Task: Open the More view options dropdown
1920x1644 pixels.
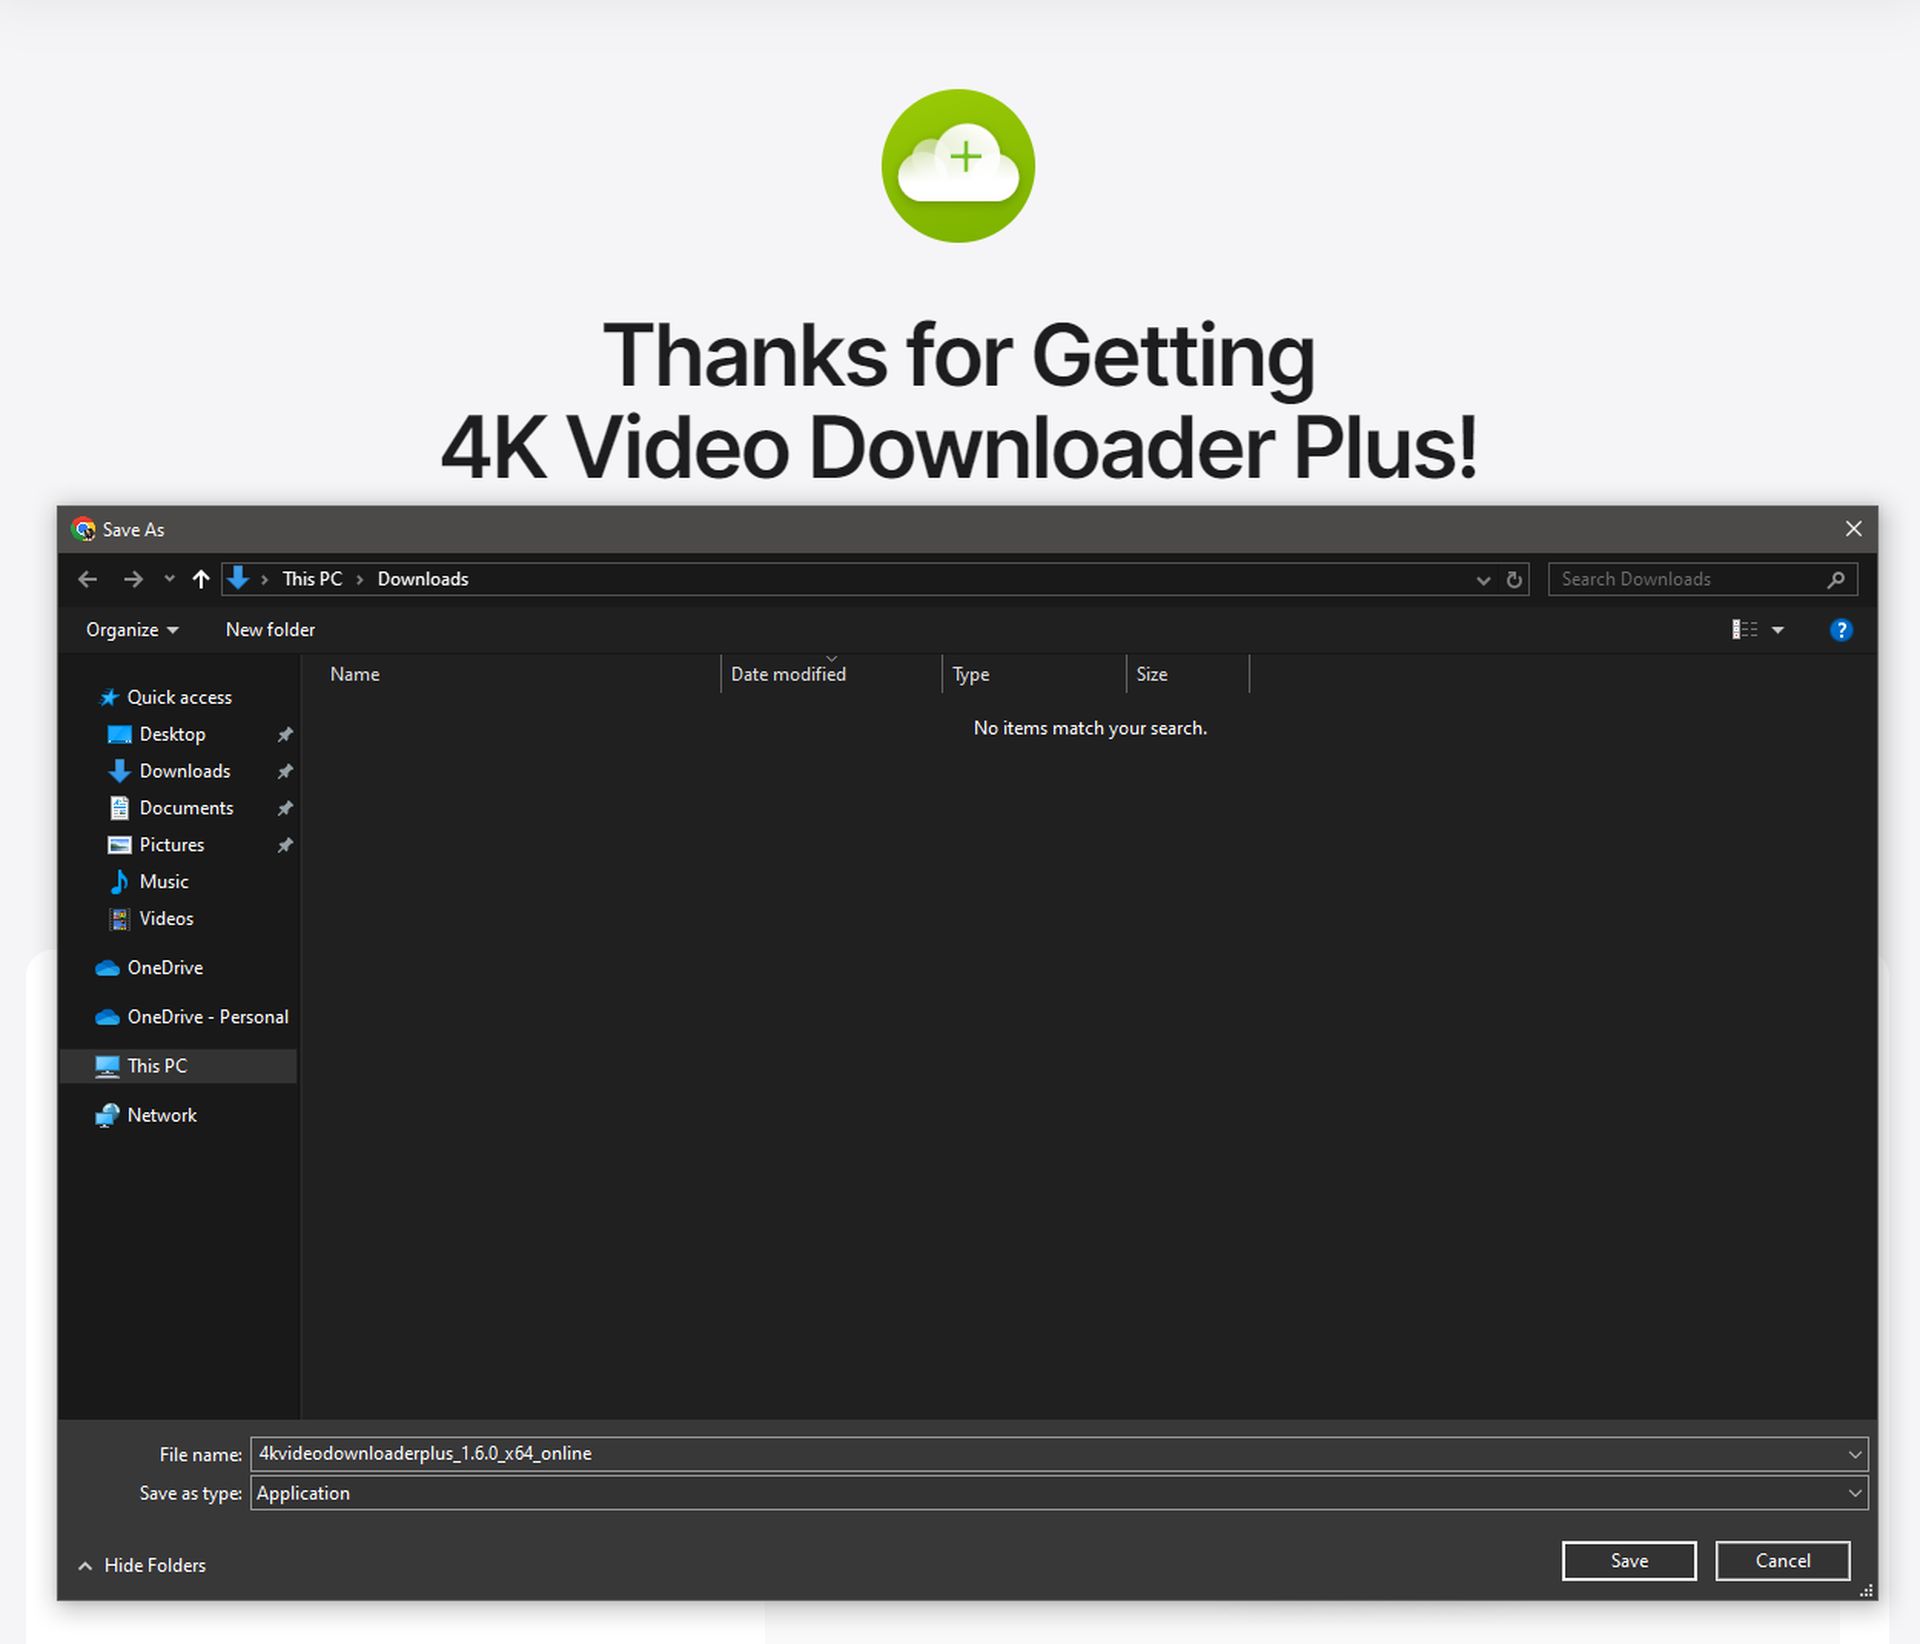Action: (1778, 630)
